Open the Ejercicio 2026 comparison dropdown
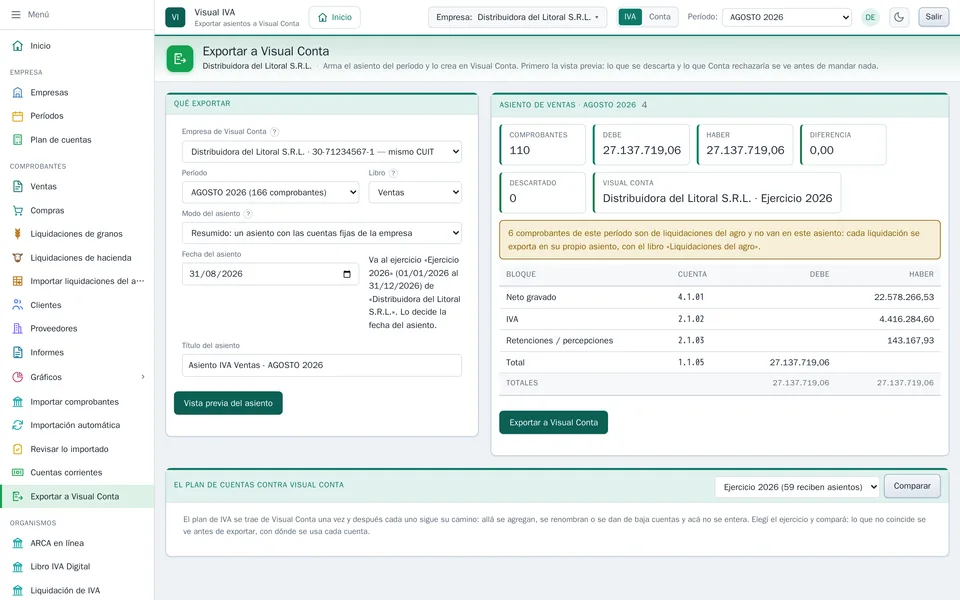Screen dimensions: 960x600 (797, 487)
